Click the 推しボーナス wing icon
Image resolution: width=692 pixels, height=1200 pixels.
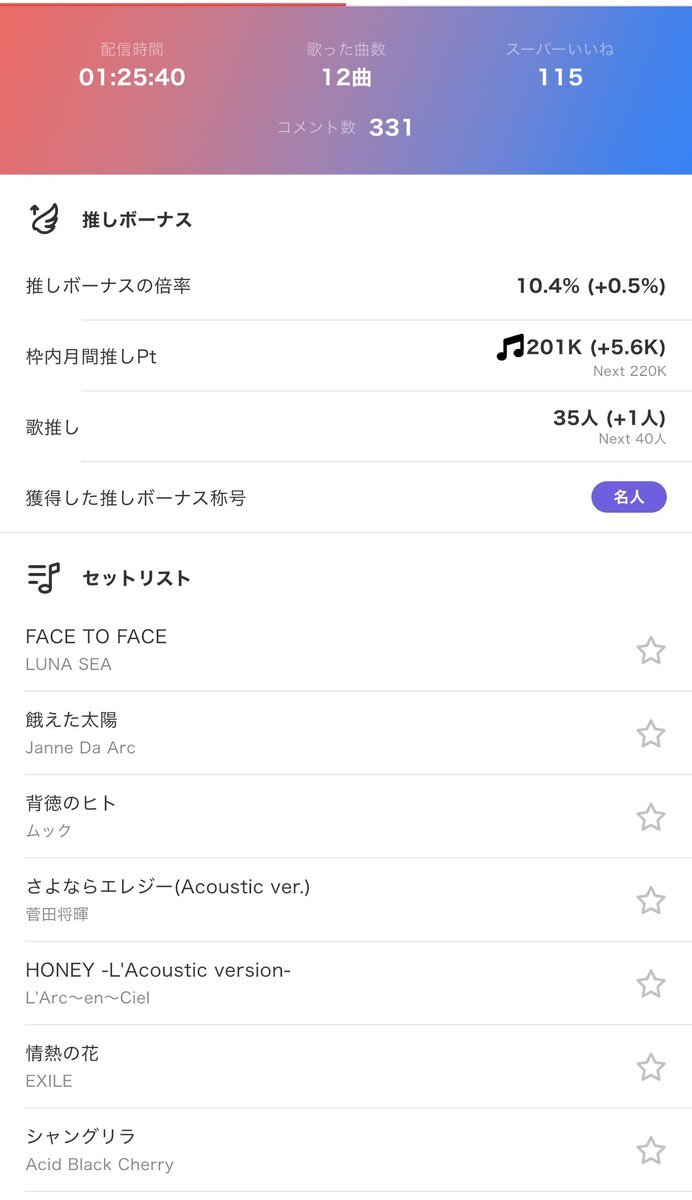[45, 219]
